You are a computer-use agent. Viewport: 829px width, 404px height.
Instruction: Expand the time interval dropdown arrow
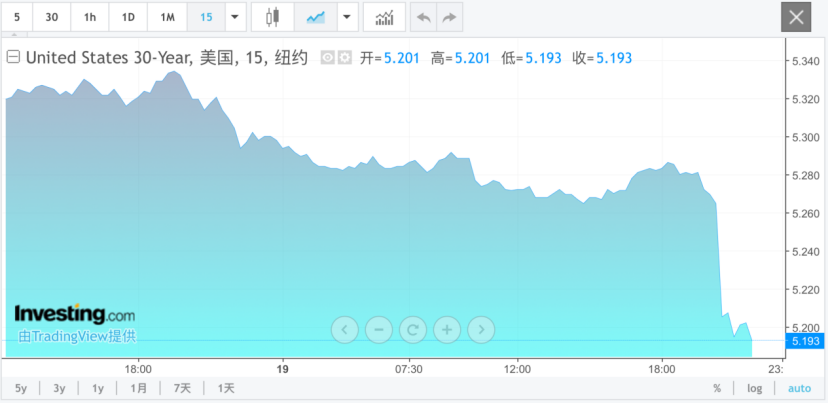click(x=235, y=17)
